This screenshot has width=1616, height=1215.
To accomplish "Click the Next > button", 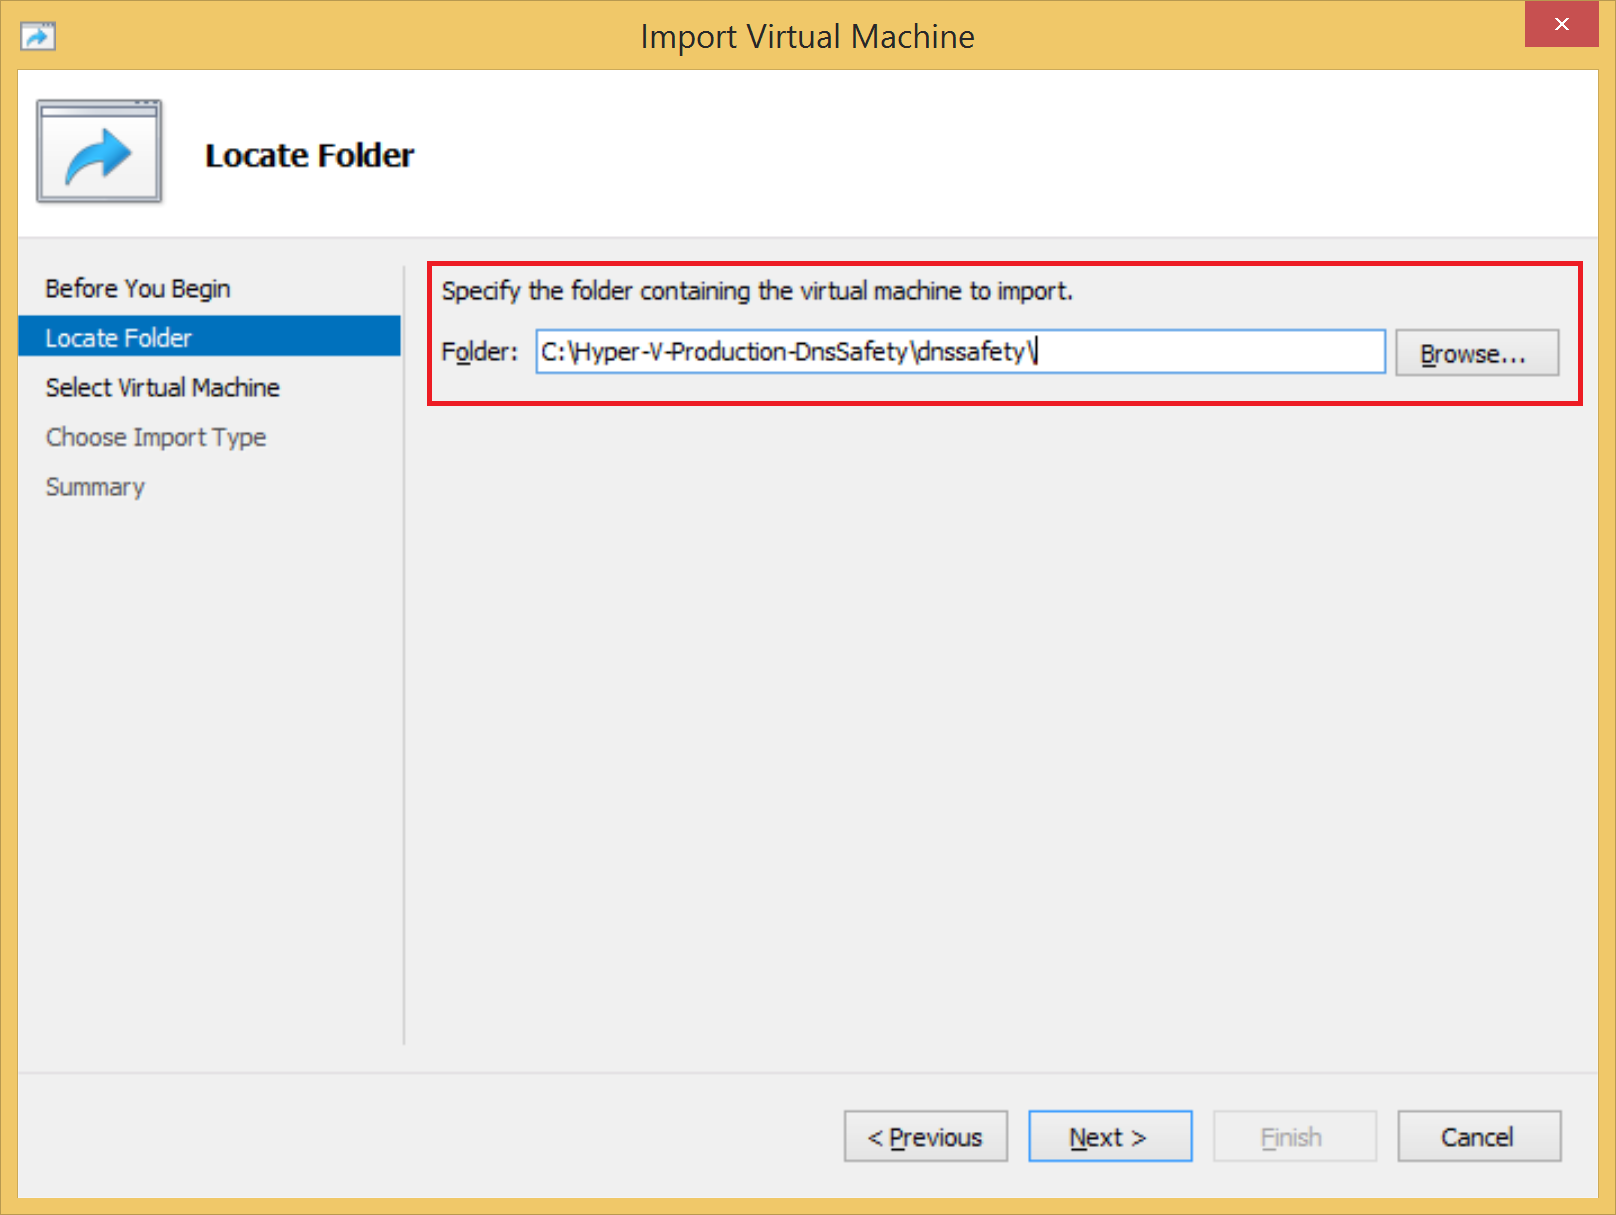I will point(1110,1136).
